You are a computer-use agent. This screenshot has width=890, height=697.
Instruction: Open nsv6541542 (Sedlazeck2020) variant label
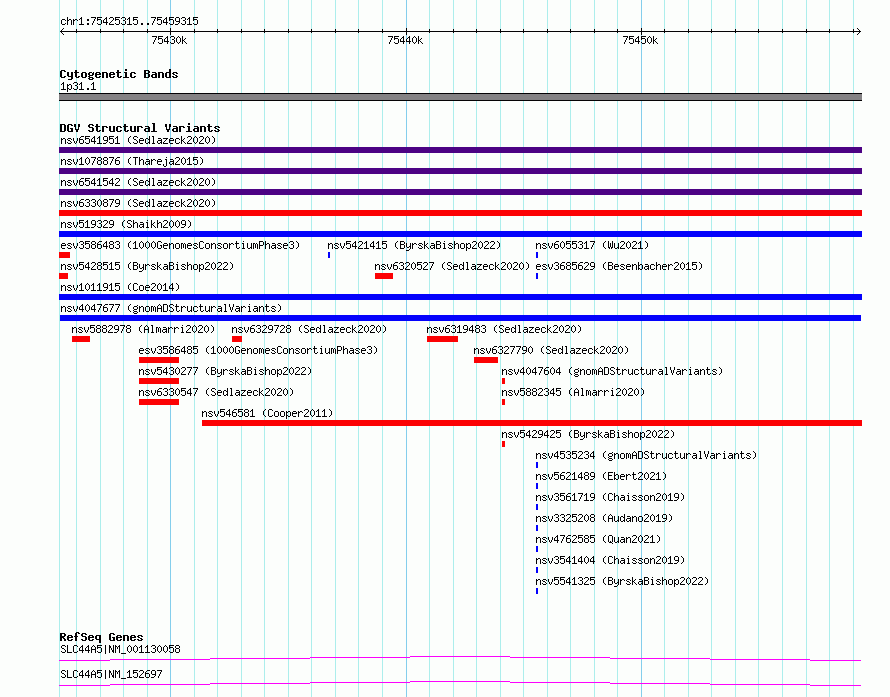click(138, 182)
